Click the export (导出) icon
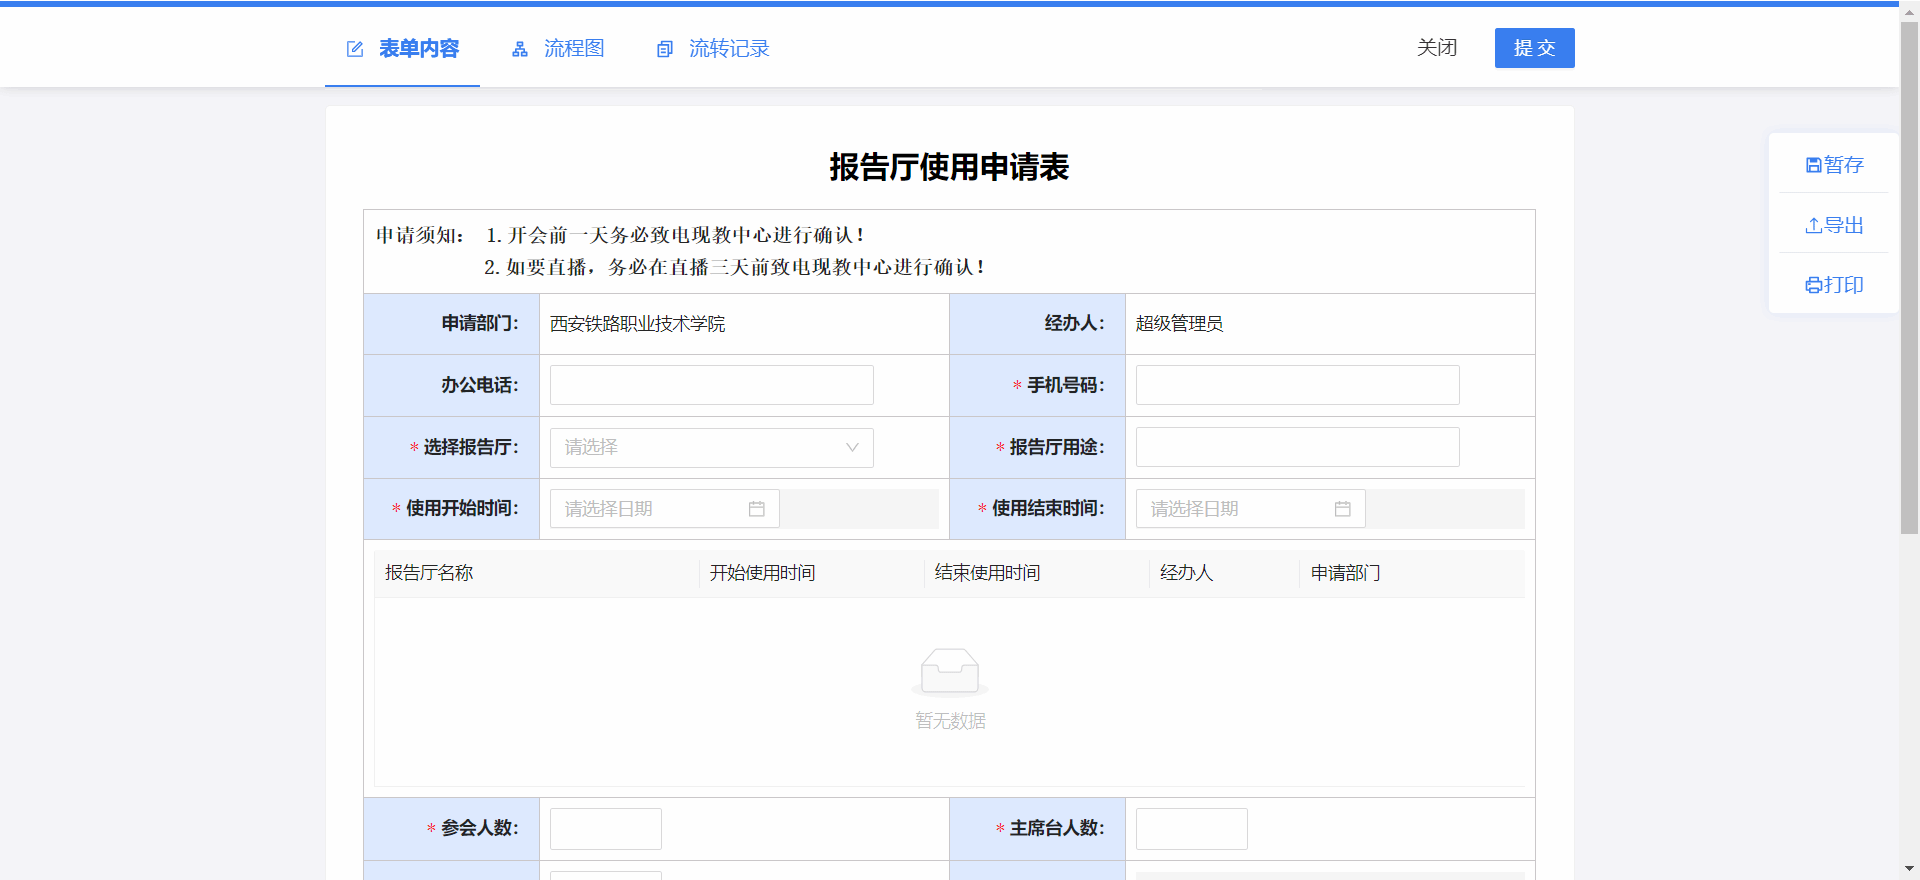This screenshot has height=880, width=1920. point(1813,226)
